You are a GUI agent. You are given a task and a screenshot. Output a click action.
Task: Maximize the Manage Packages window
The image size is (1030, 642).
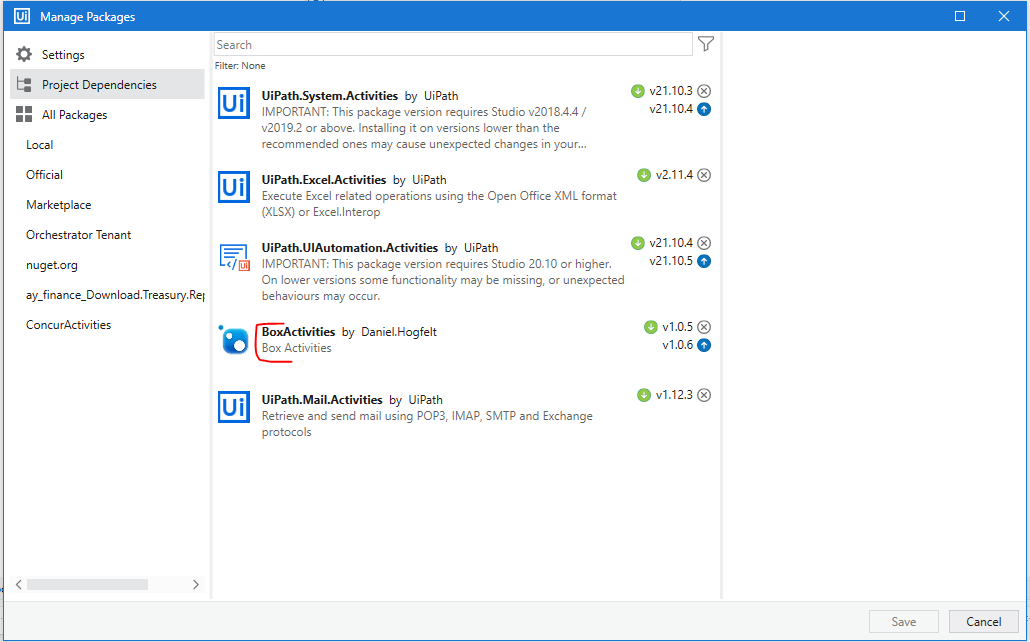pos(960,16)
